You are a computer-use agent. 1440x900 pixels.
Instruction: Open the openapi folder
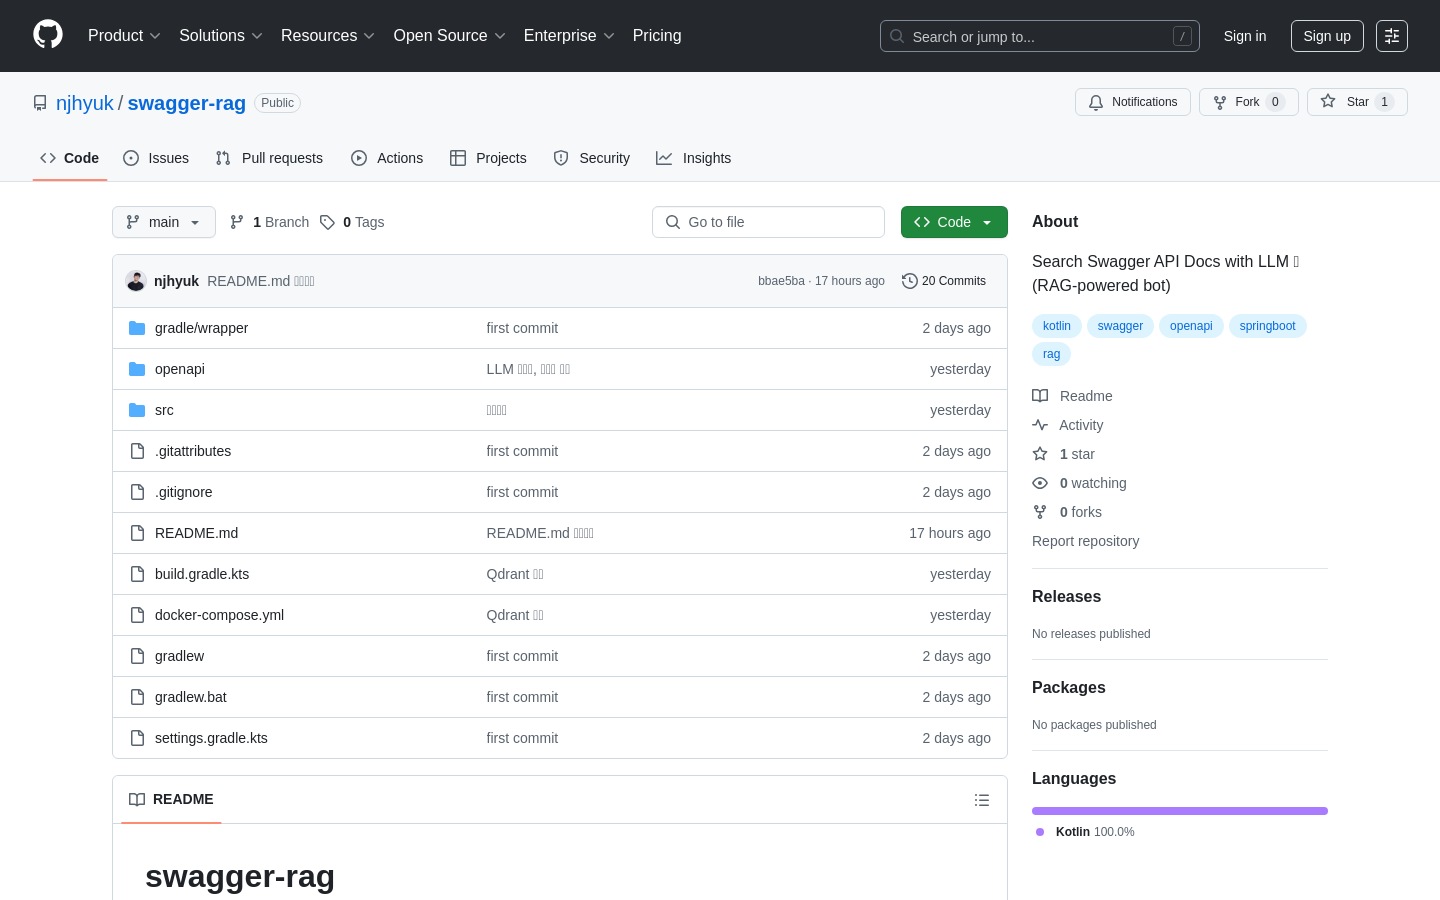180,369
